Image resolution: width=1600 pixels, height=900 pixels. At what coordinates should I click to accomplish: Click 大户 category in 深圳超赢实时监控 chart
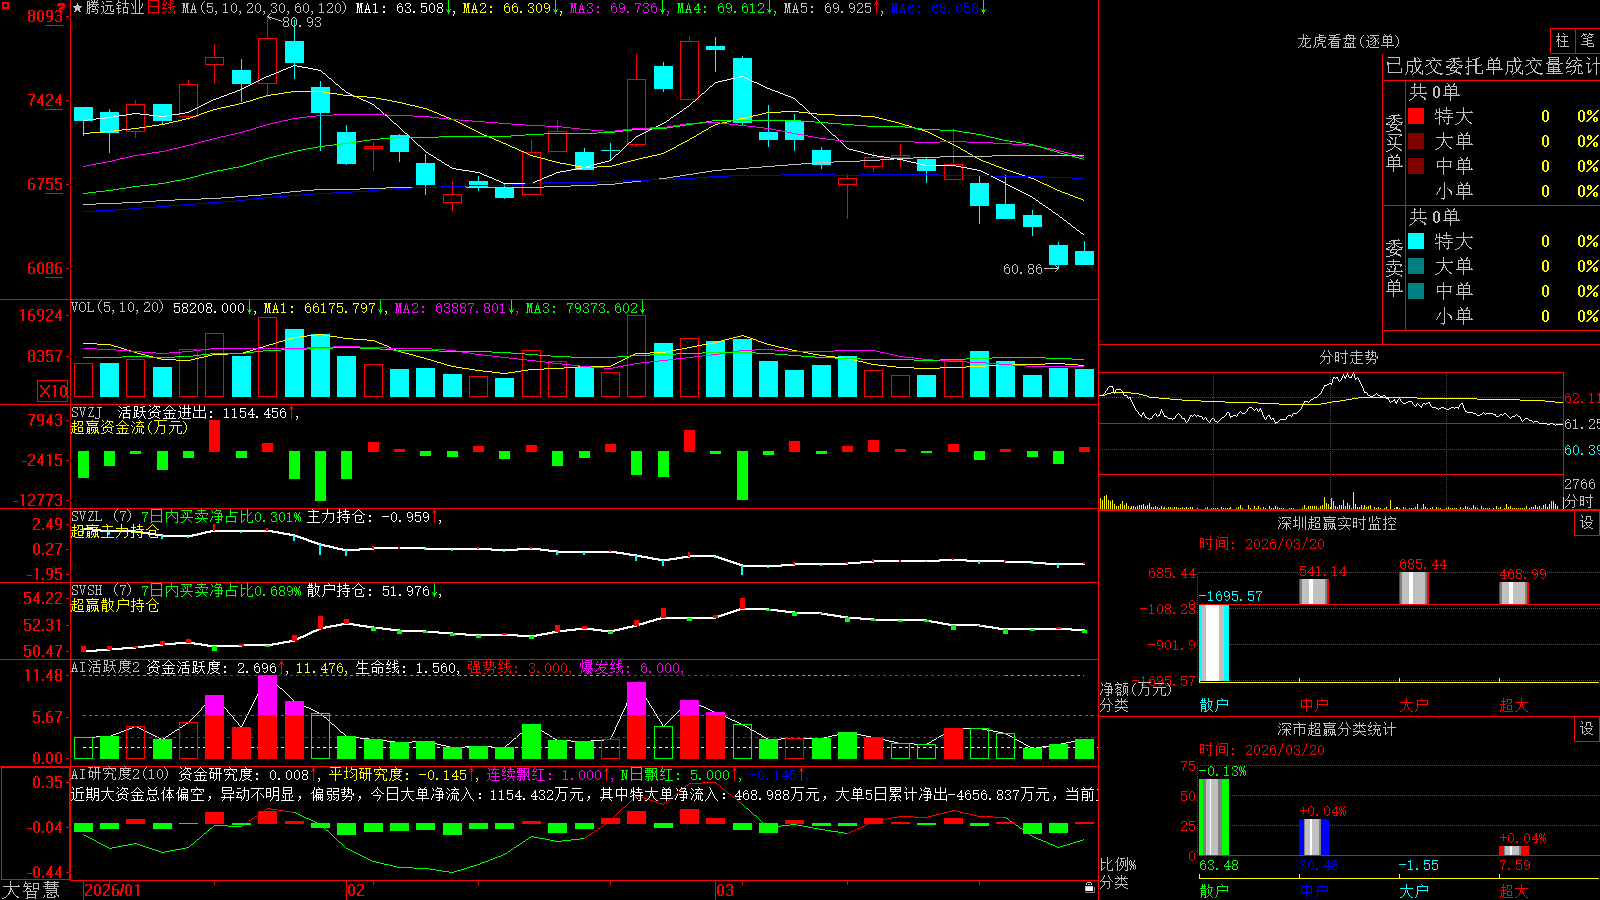pyautogui.click(x=1414, y=705)
